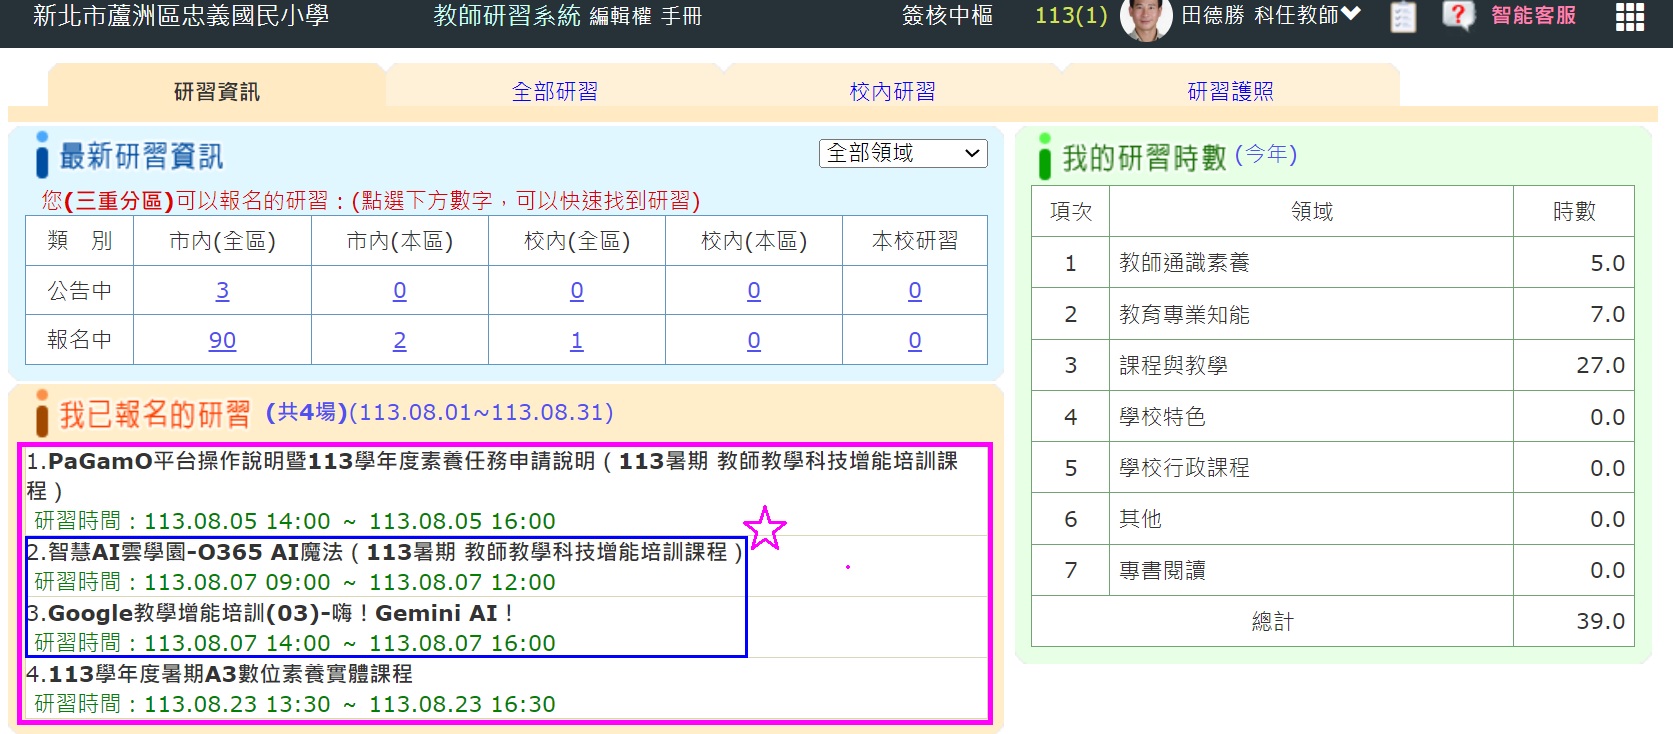This screenshot has width=1673, height=734.
Task: Switch to the 研習資訊 tab
Action: click(x=217, y=91)
